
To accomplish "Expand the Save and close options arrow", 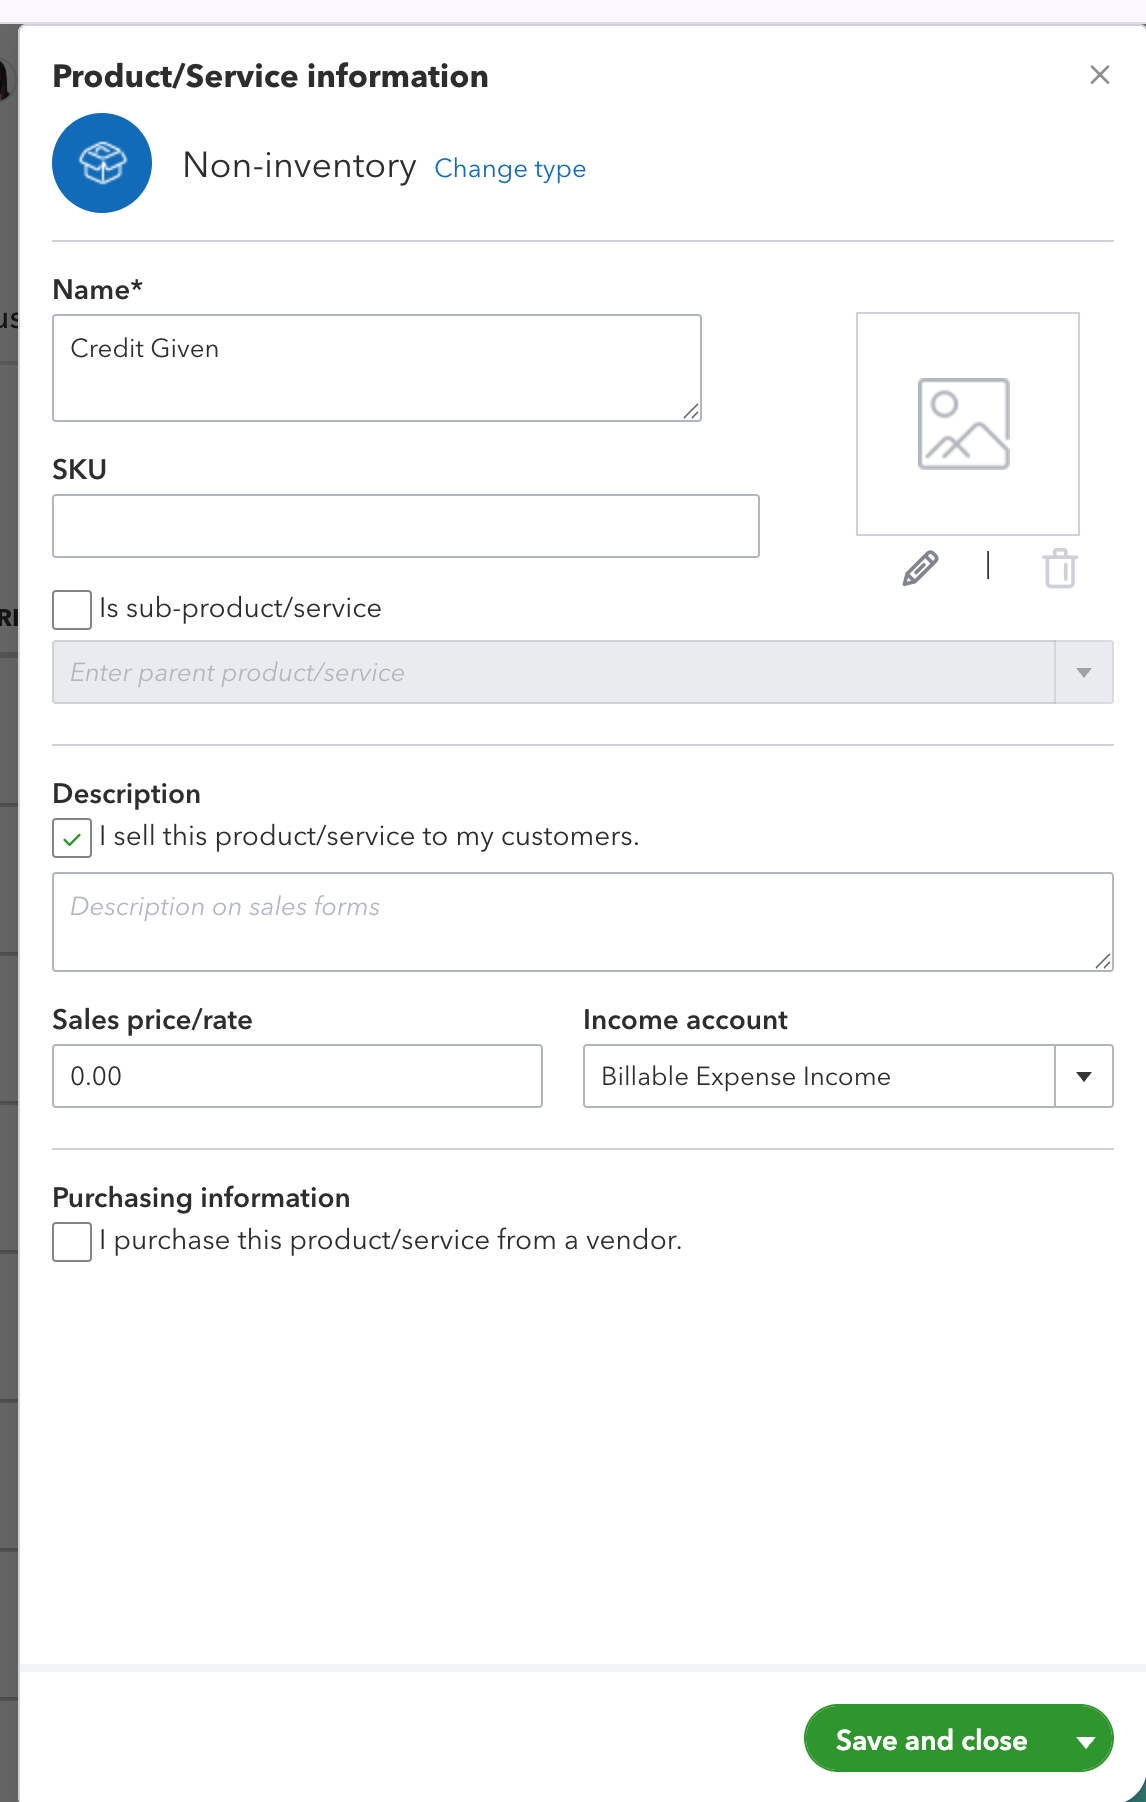I will click(1085, 1741).
